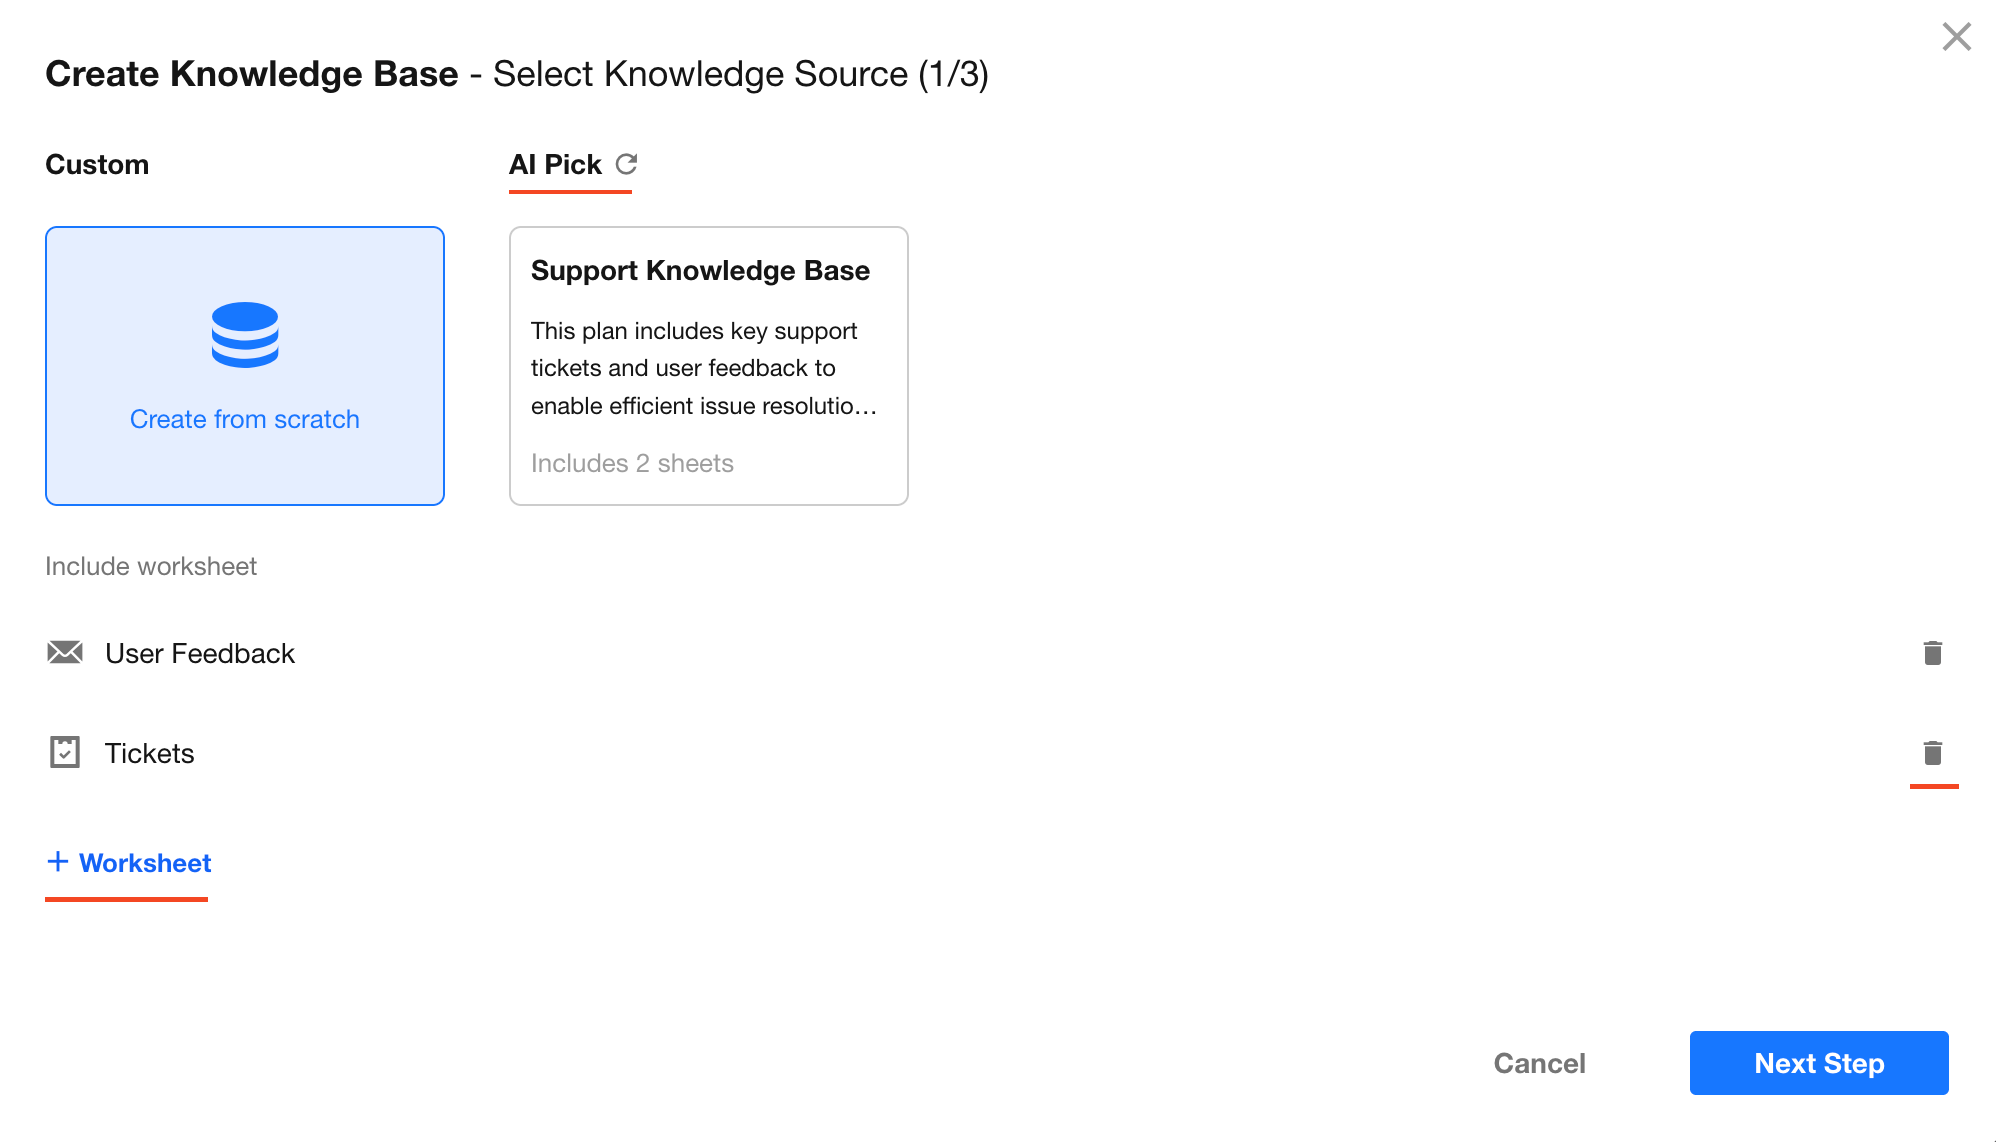Add a worksheet via Worksheet link
1996x1142 pixels.
pyautogui.click(x=145, y=863)
